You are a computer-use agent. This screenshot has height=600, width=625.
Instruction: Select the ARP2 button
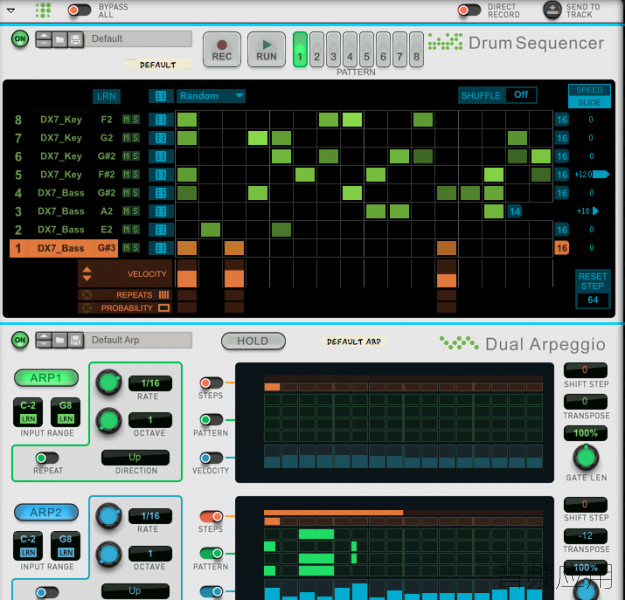[x=46, y=512]
